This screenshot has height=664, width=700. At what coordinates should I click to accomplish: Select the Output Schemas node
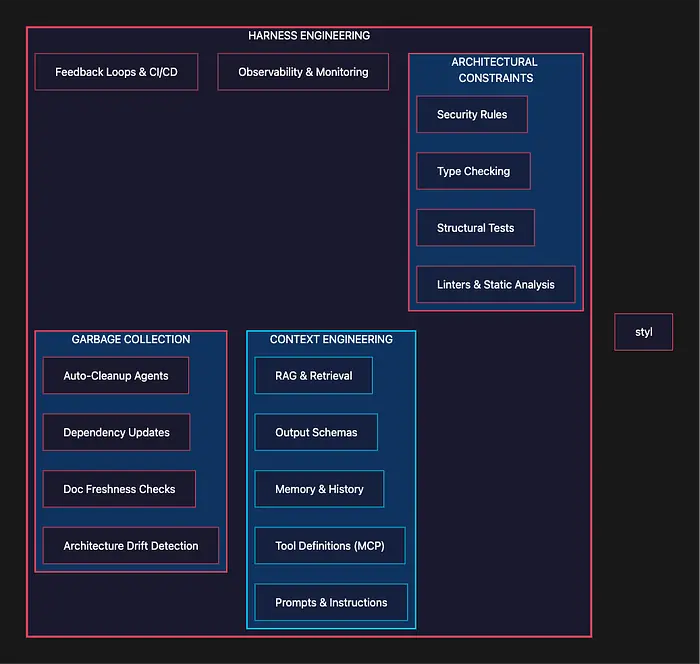[x=316, y=433]
